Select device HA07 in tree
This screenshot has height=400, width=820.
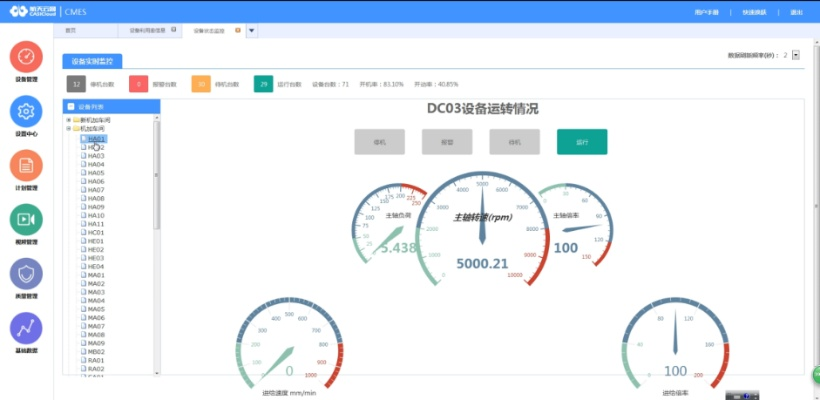point(96,190)
